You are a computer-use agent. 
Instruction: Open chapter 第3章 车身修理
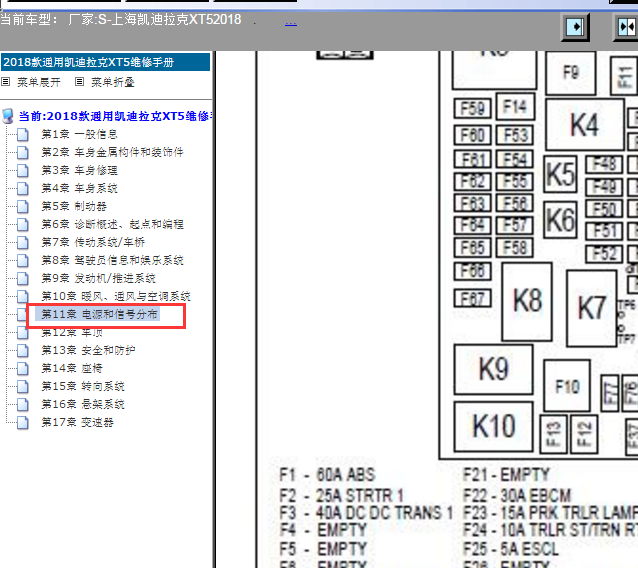tap(79, 170)
